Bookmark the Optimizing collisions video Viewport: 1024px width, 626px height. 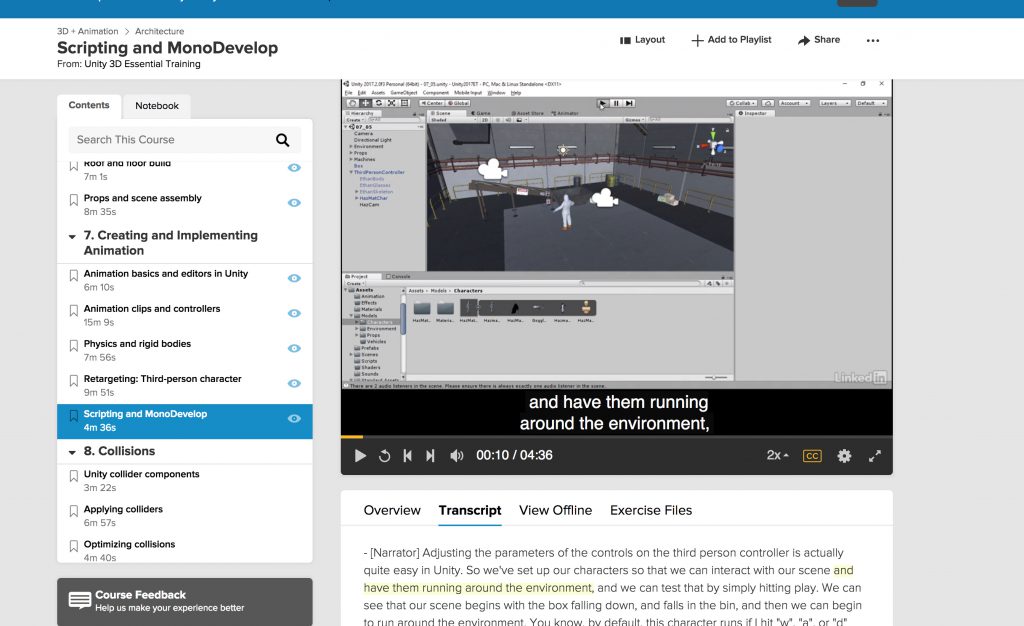pos(74,546)
